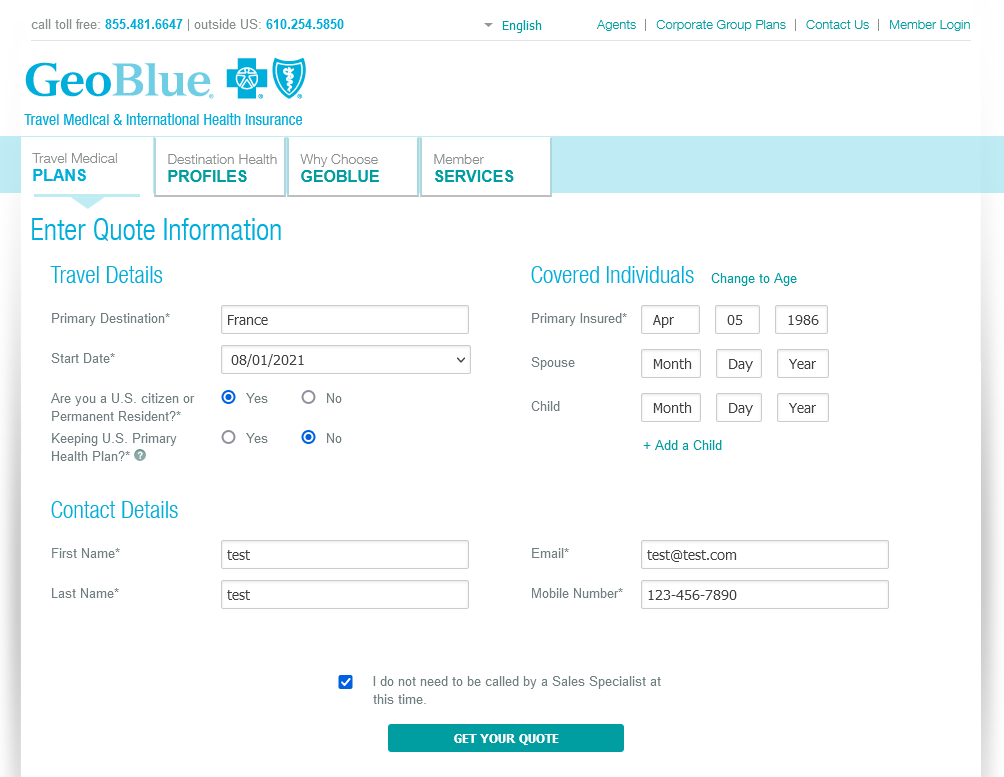Click Add a Child
This screenshot has height=777, width=1004.
683,445
